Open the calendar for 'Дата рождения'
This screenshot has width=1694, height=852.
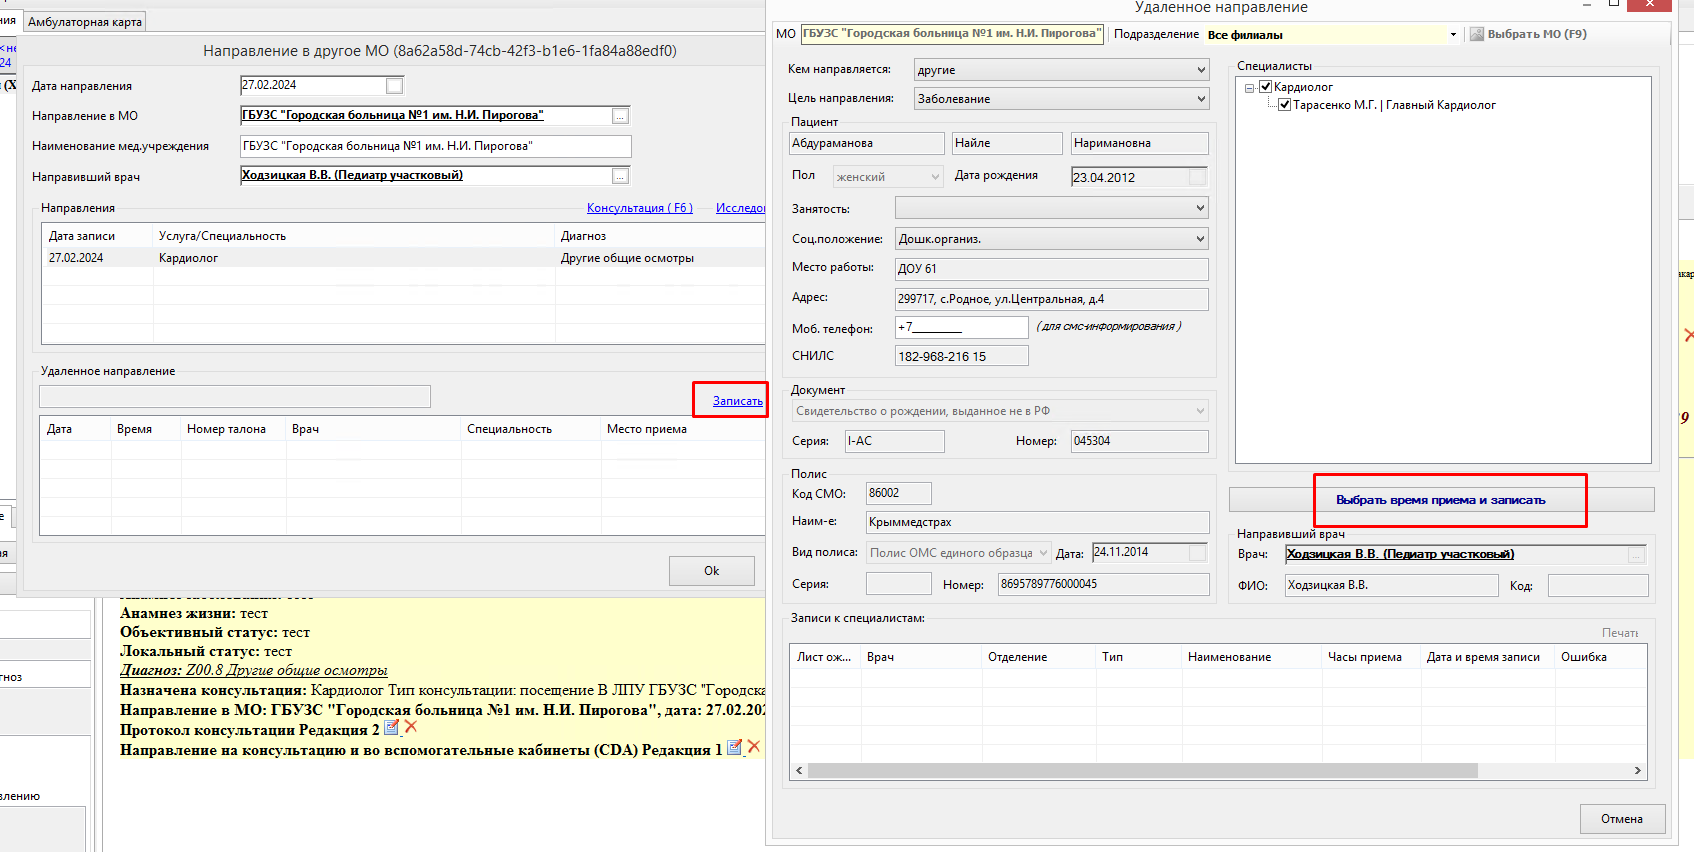(1197, 177)
